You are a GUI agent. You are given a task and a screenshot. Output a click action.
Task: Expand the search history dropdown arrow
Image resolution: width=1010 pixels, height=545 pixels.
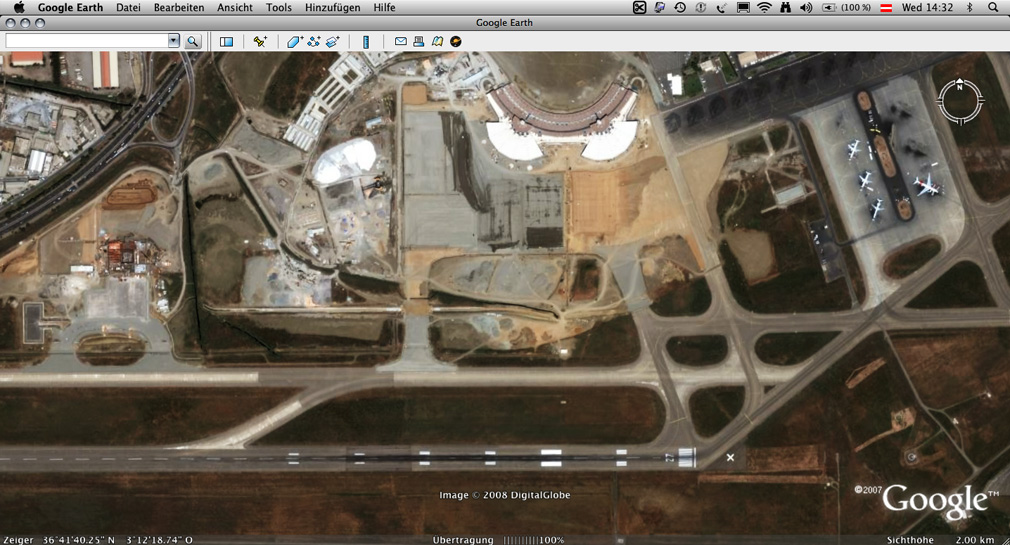173,41
